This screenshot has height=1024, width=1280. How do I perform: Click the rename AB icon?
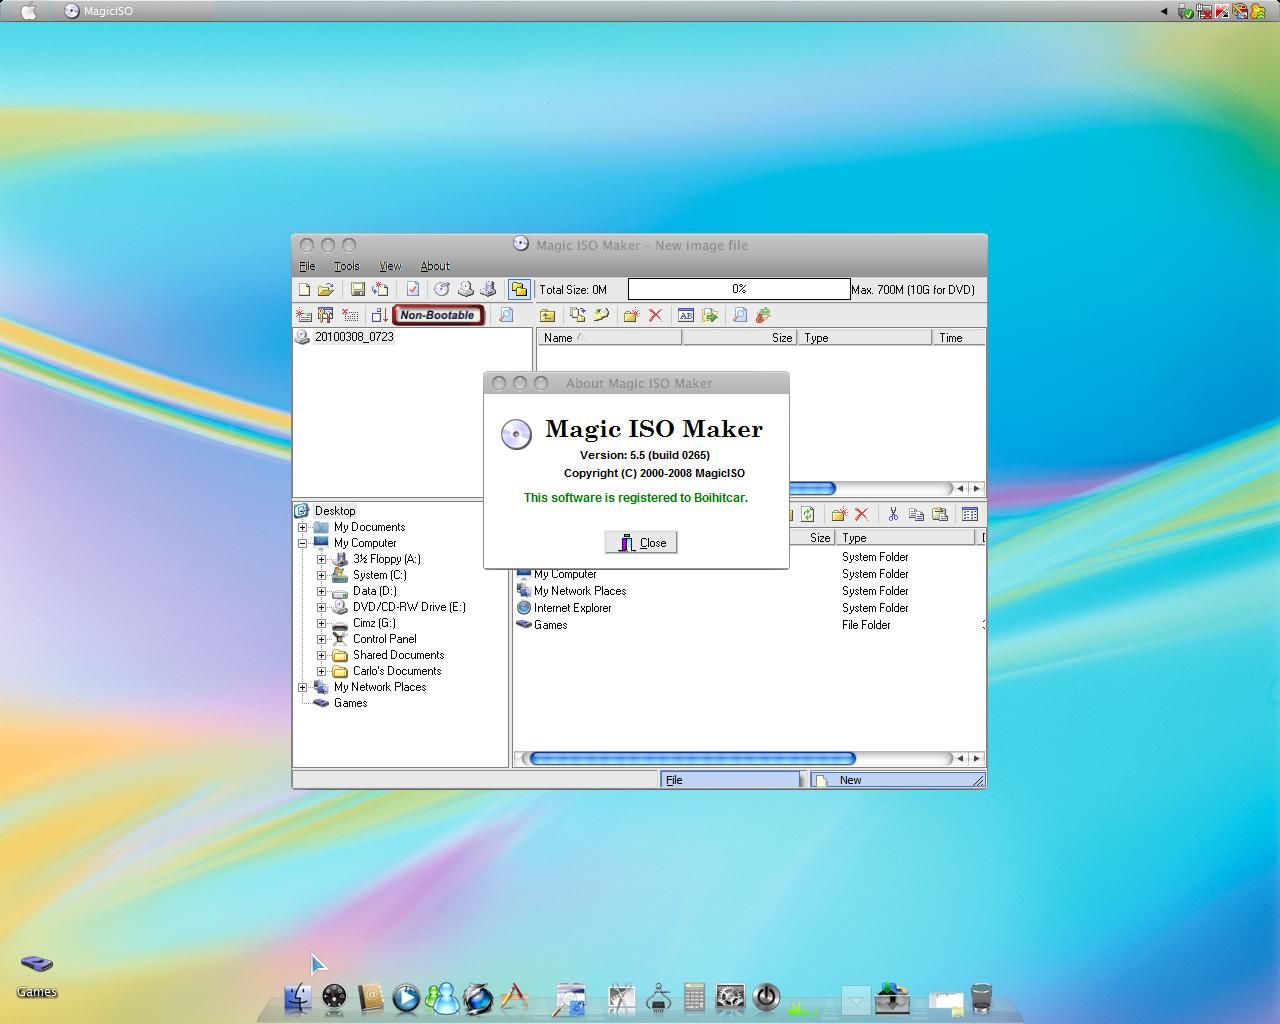(685, 315)
